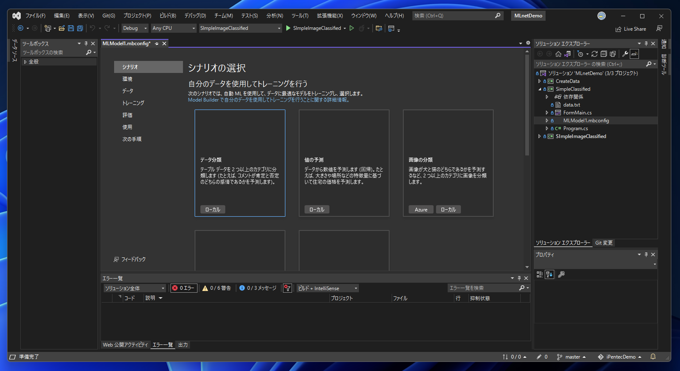
Task: Open the ファイル(F) menu
Action: point(36,16)
